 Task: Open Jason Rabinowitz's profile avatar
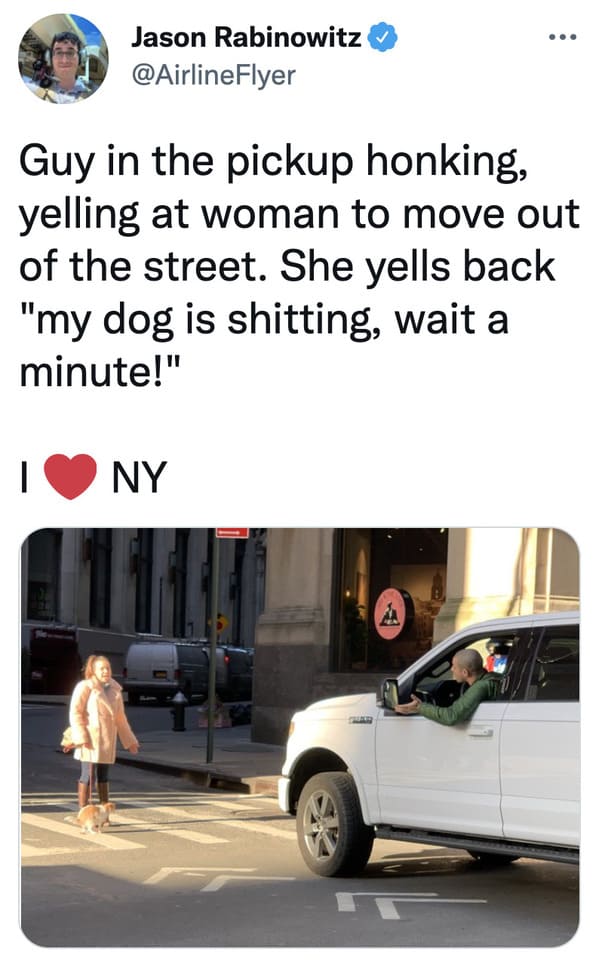(63, 59)
